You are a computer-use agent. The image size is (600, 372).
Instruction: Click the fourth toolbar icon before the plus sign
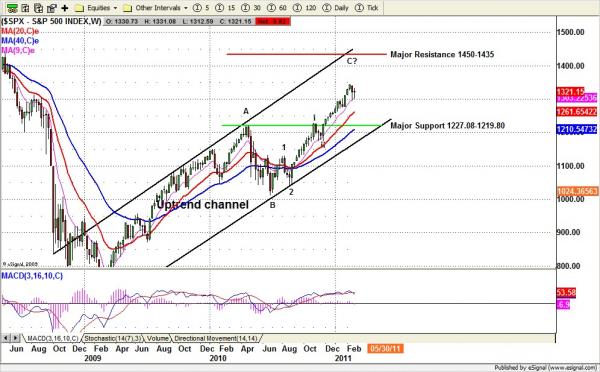click(52, 8)
